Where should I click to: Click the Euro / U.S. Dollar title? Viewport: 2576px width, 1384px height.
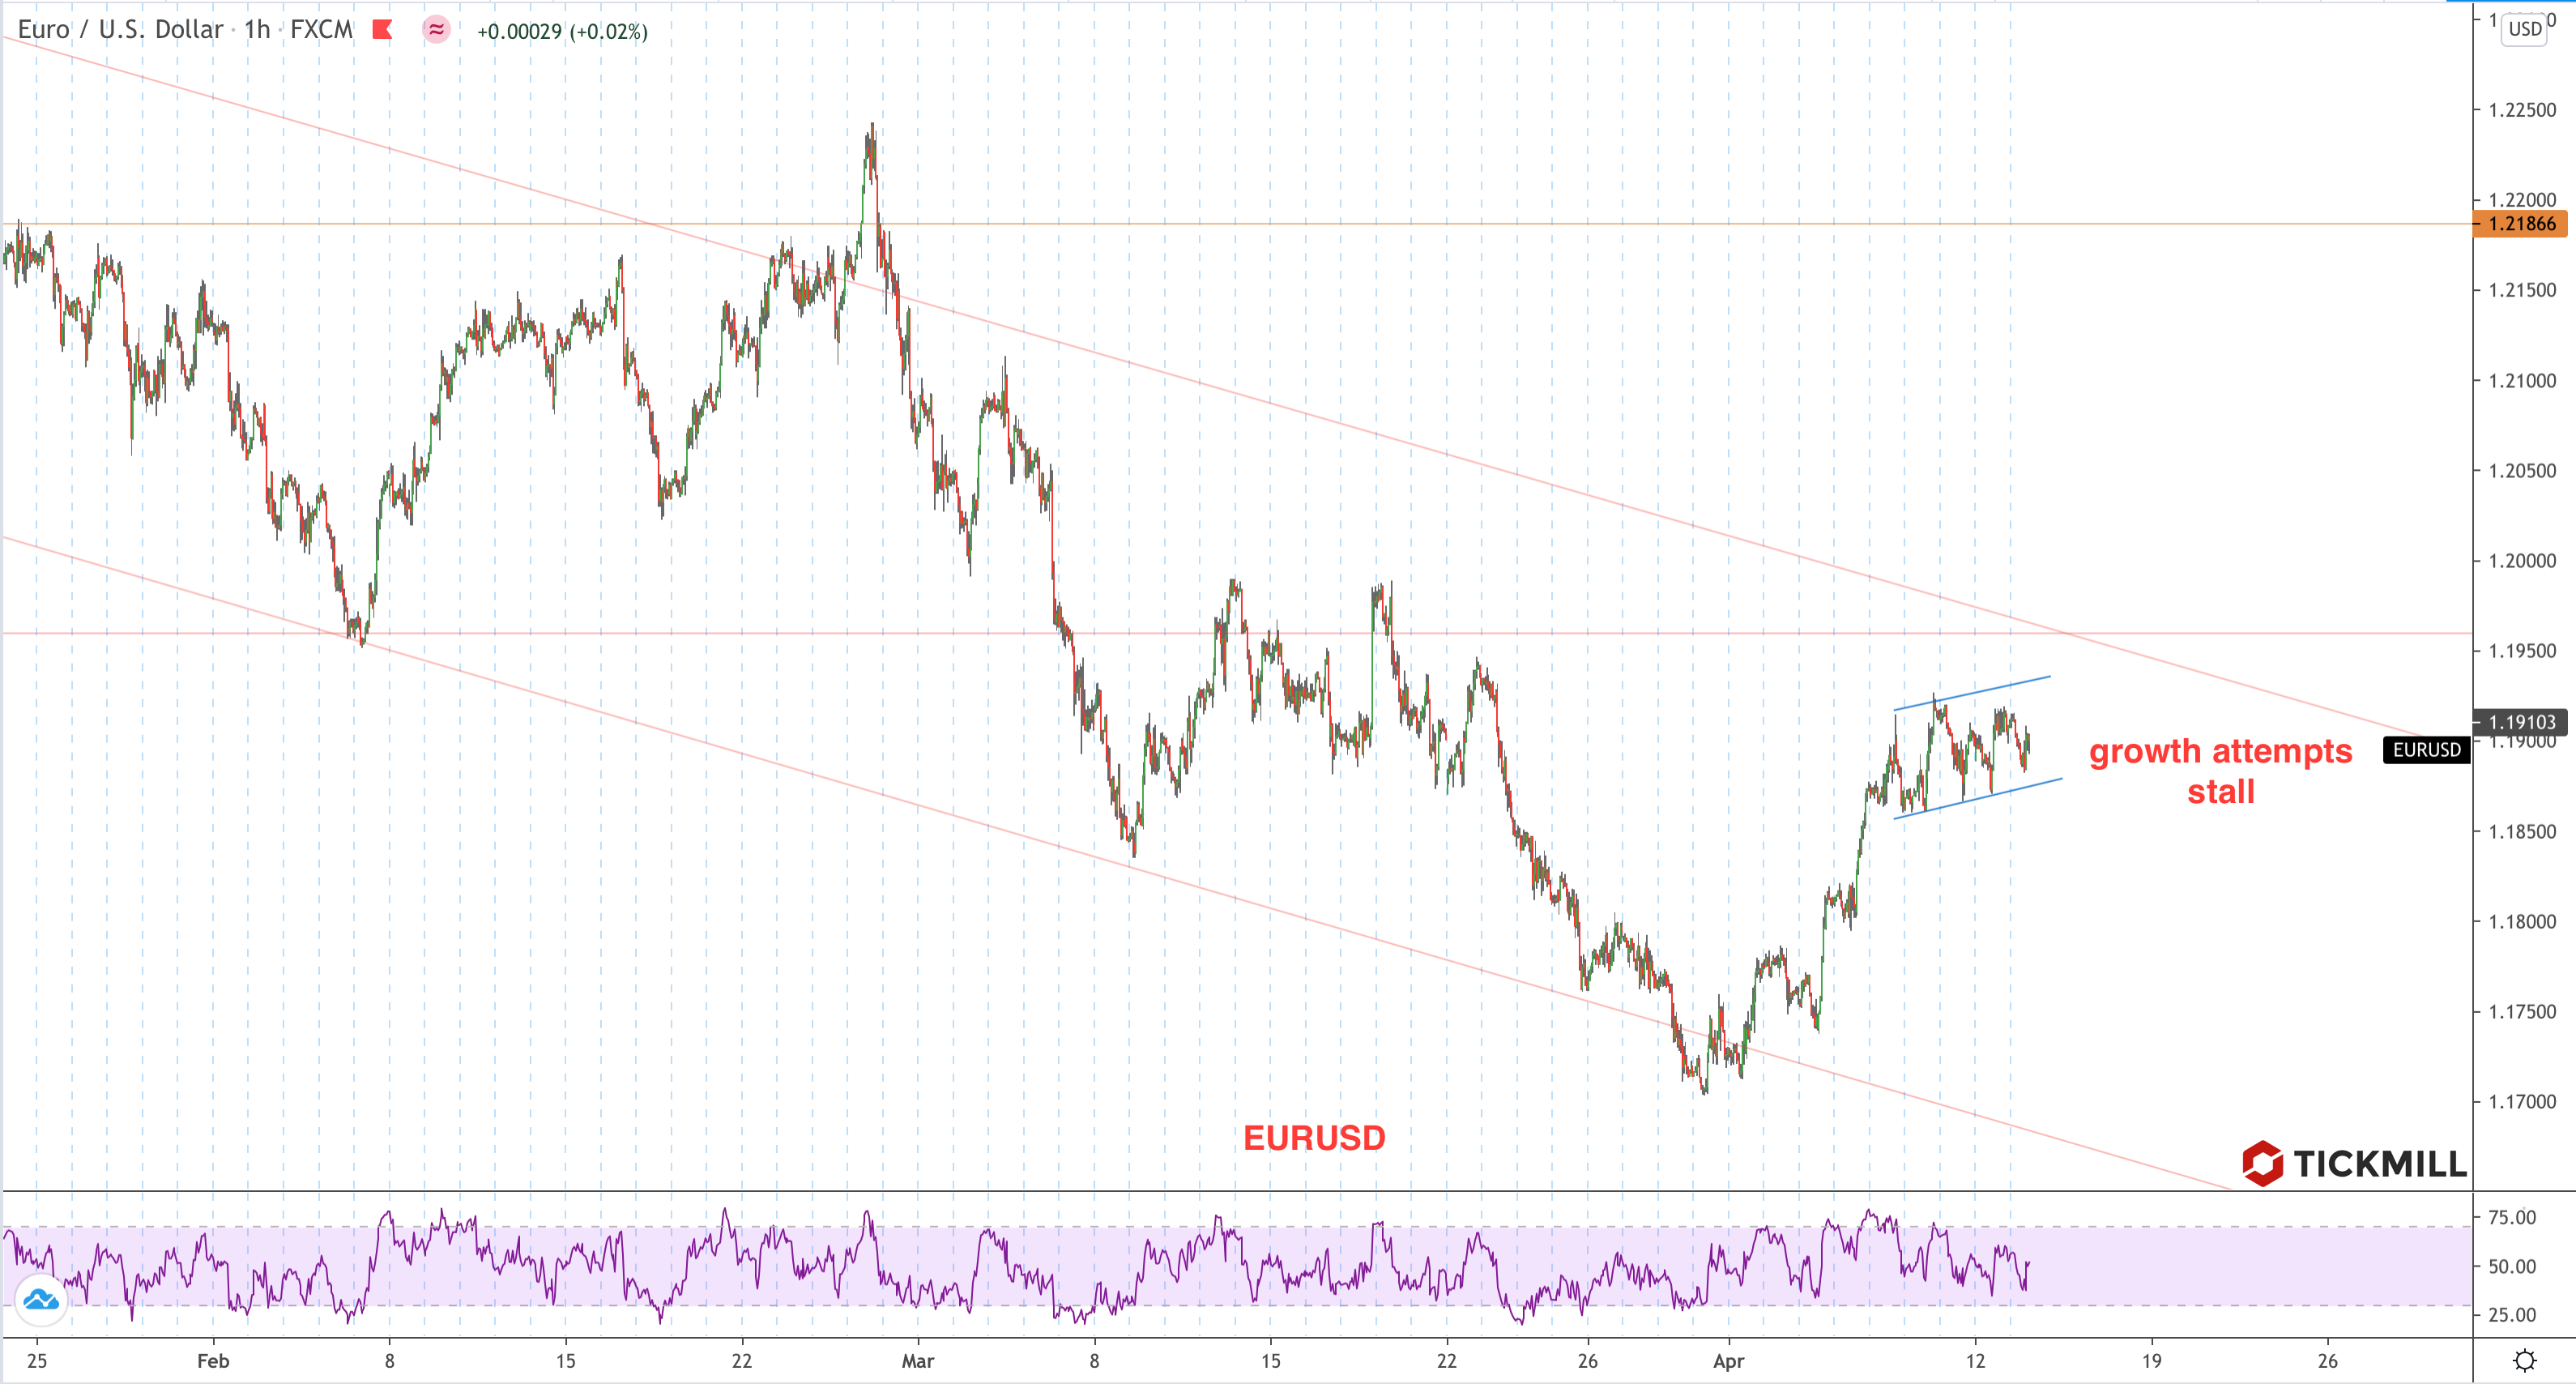120,30
